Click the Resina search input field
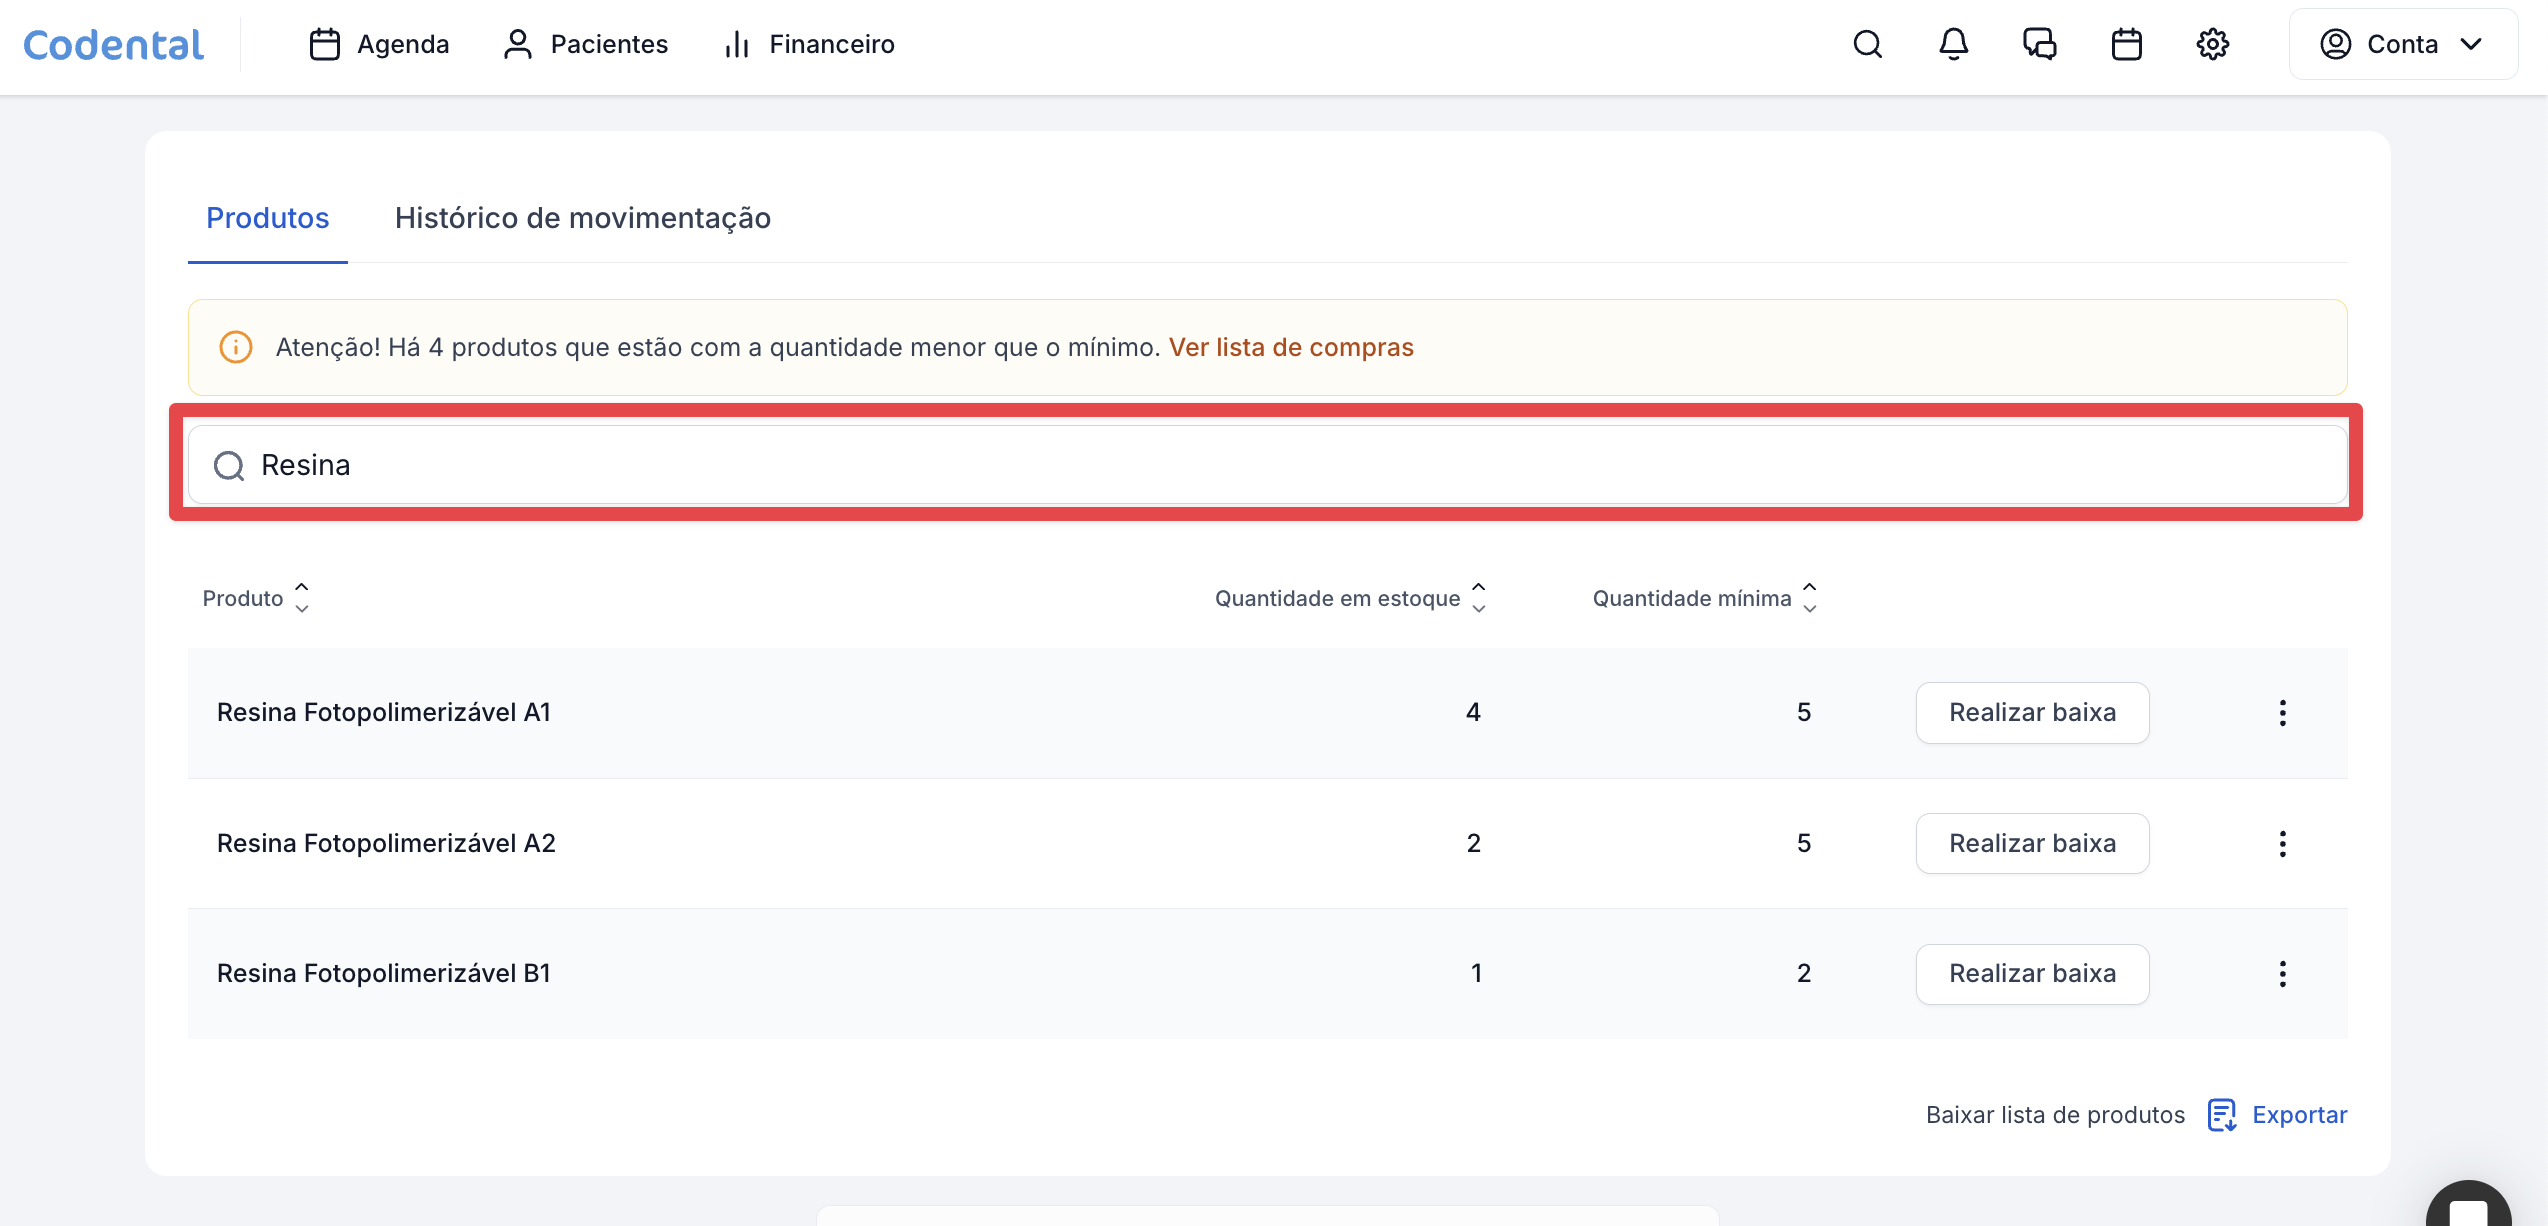2548x1226 pixels. pyautogui.click(x=1266, y=465)
